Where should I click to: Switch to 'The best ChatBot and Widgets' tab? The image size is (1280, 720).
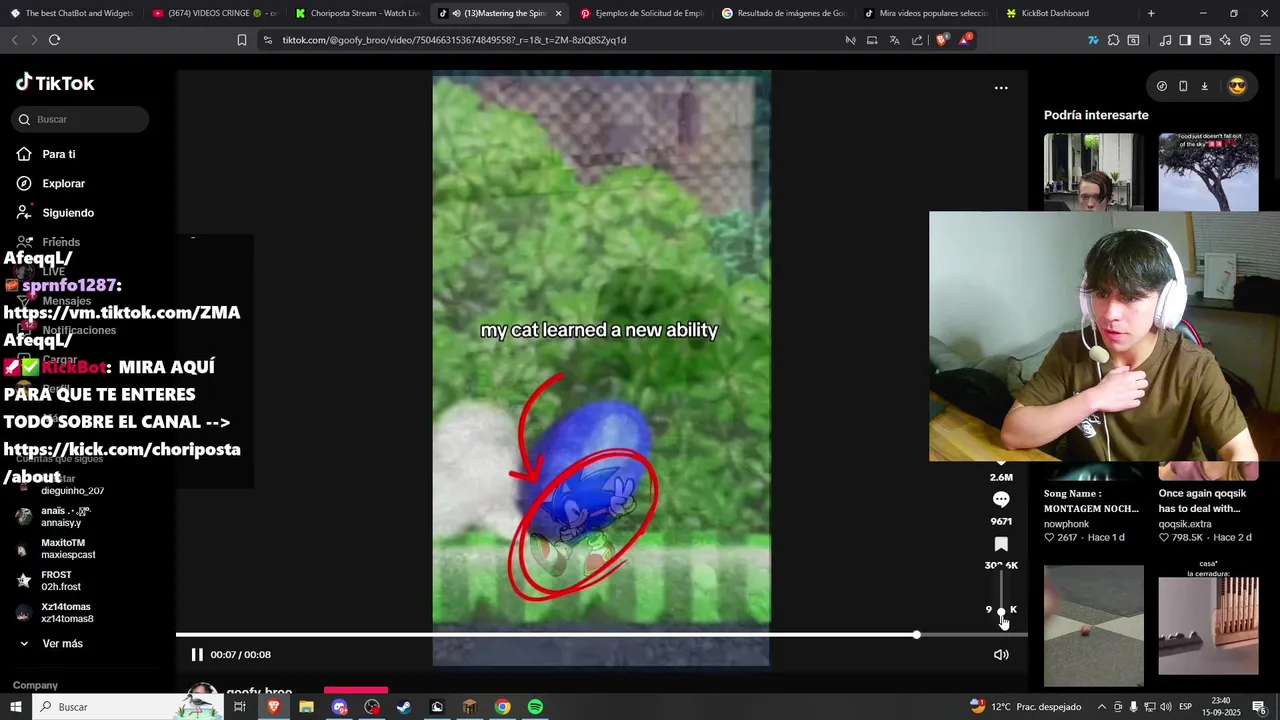coord(72,13)
